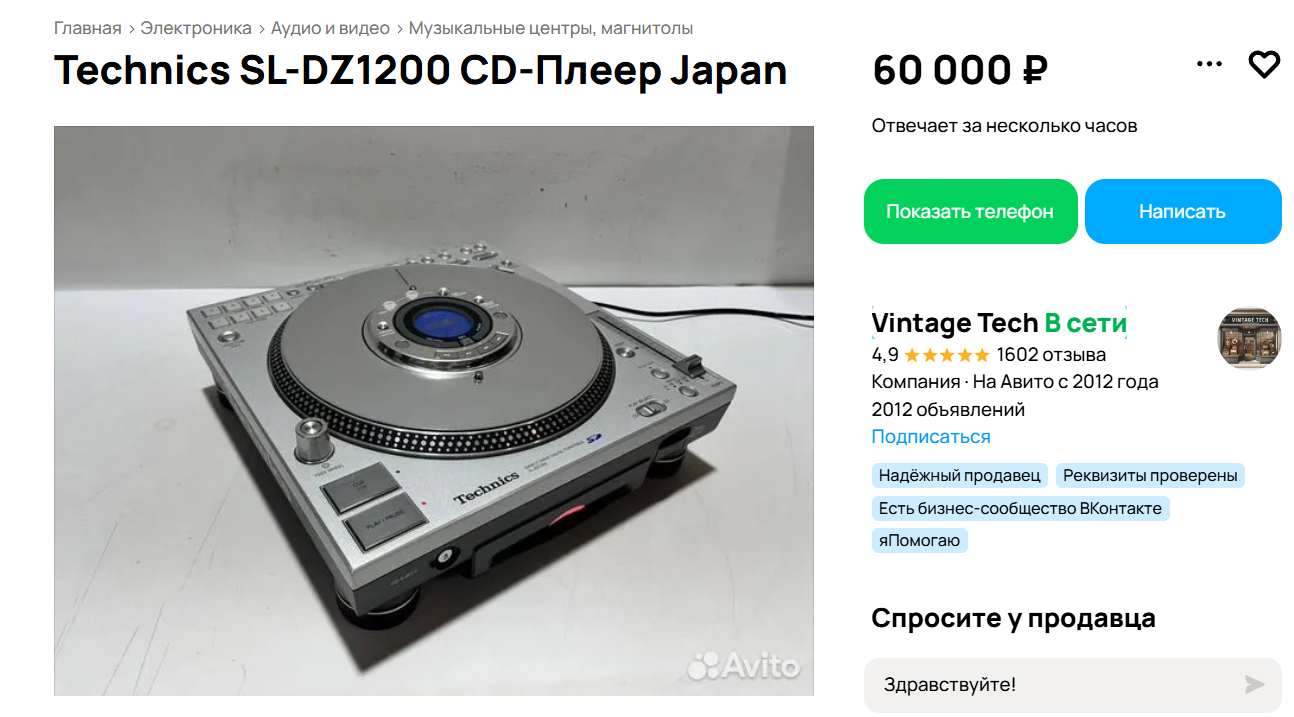Image resolution: width=1294 pixels, height=717 pixels.
Task: Click the яПомогаю badge
Action: (920, 541)
